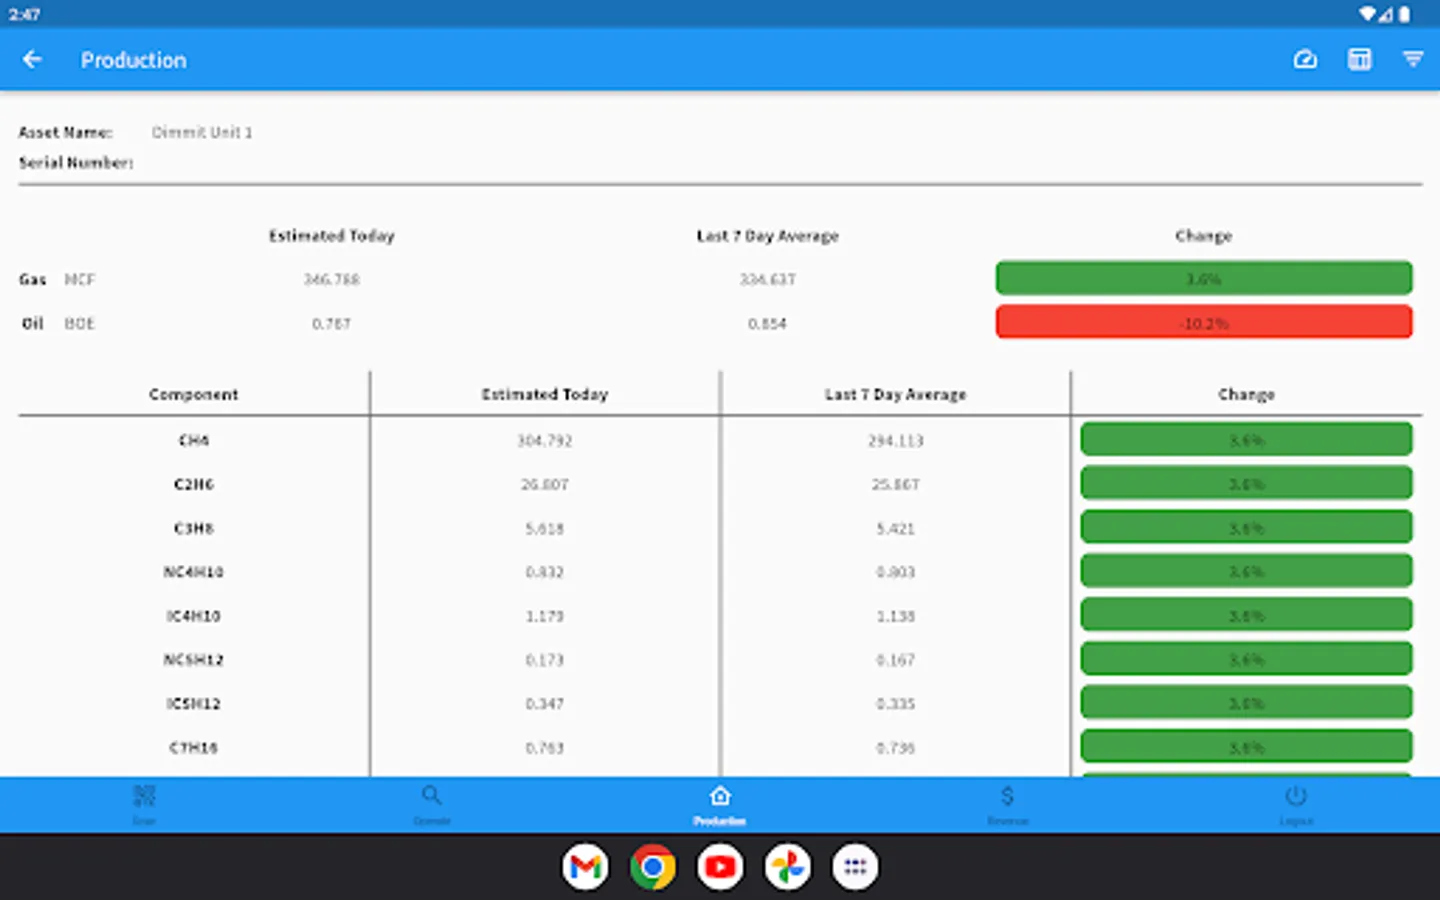
Task: Select the CH4 component row label
Action: 194,440
